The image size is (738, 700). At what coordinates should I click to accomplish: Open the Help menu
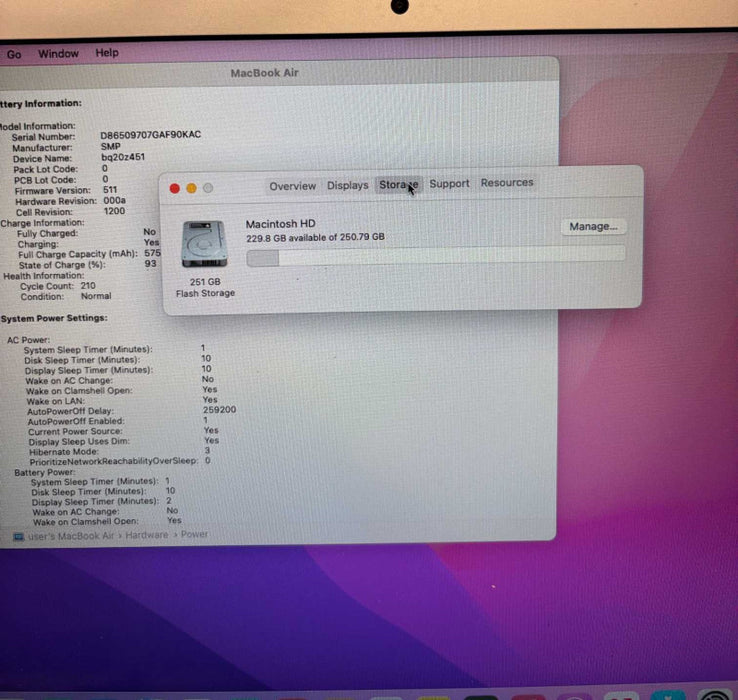pos(107,53)
